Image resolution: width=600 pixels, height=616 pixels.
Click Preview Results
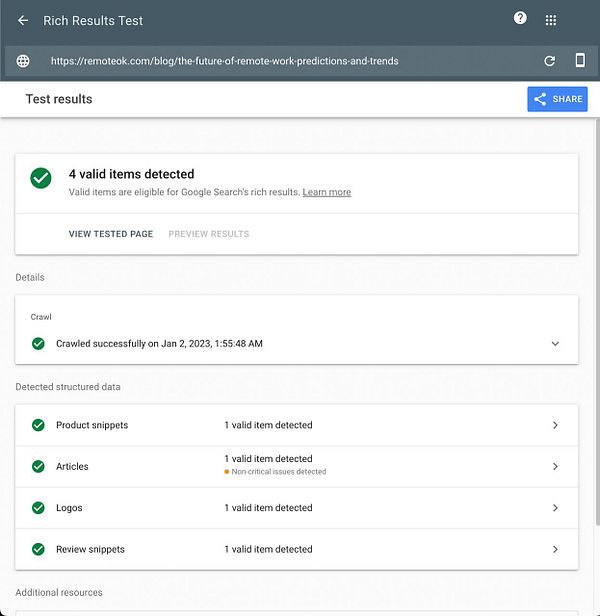tap(209, 234)
